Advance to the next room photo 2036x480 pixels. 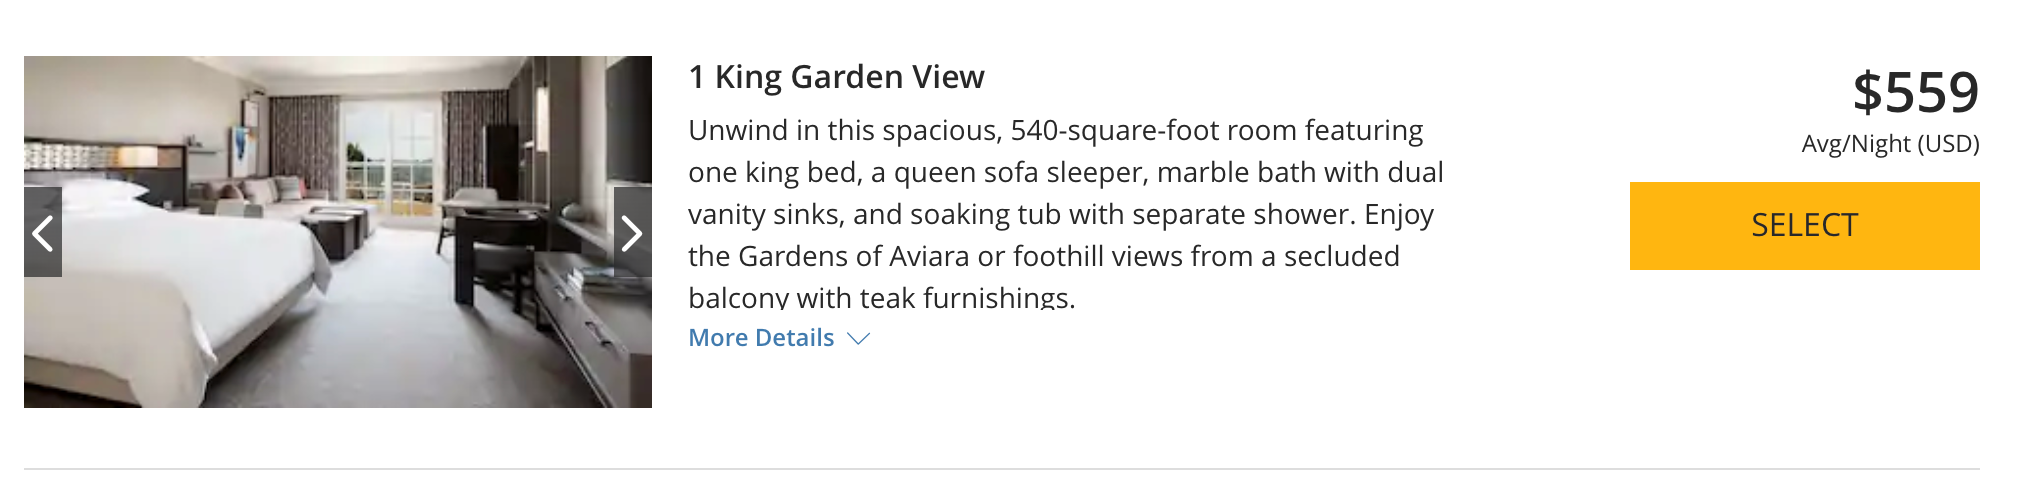632,233
